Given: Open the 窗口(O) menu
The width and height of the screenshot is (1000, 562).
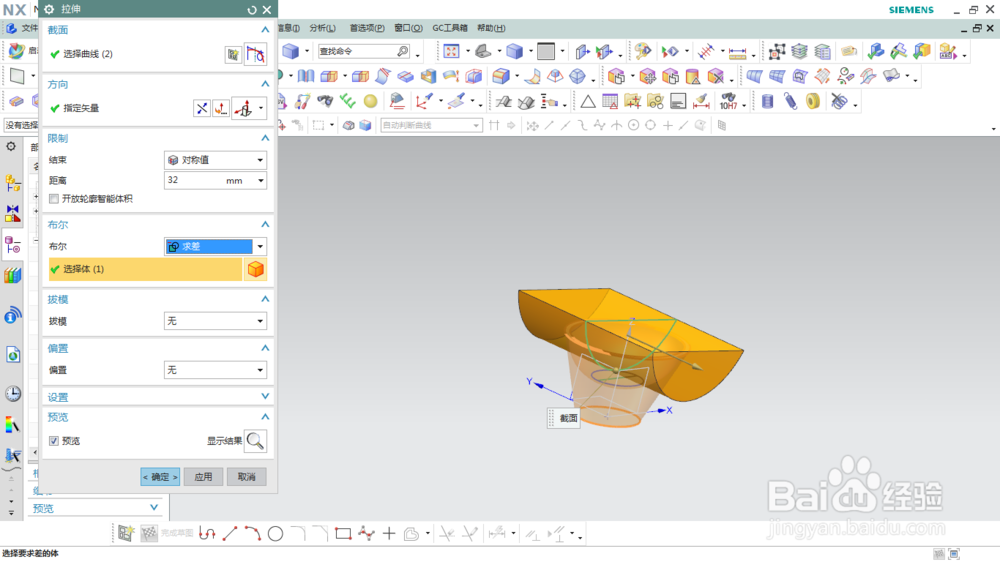Looking at the screenshot, I should pos(408,28).
